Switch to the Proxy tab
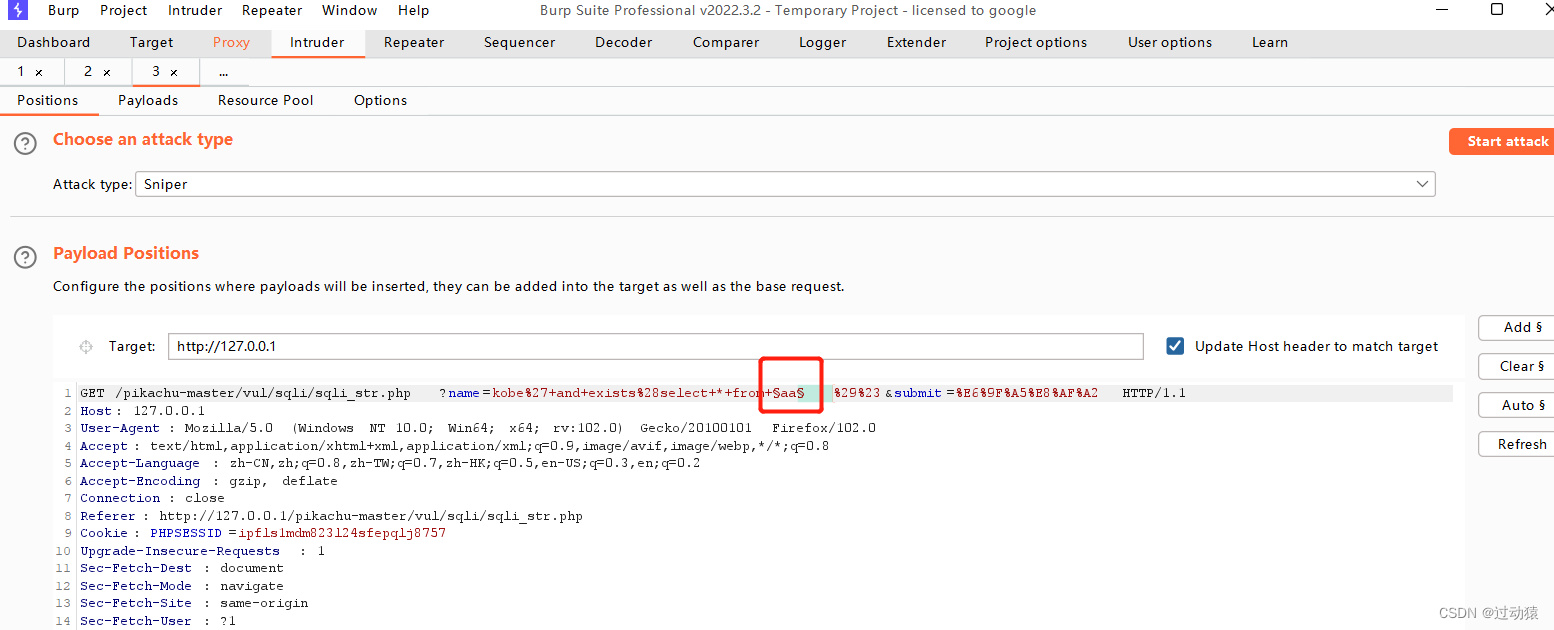Viewport: 1554px width, 630px height. point(231,42)
